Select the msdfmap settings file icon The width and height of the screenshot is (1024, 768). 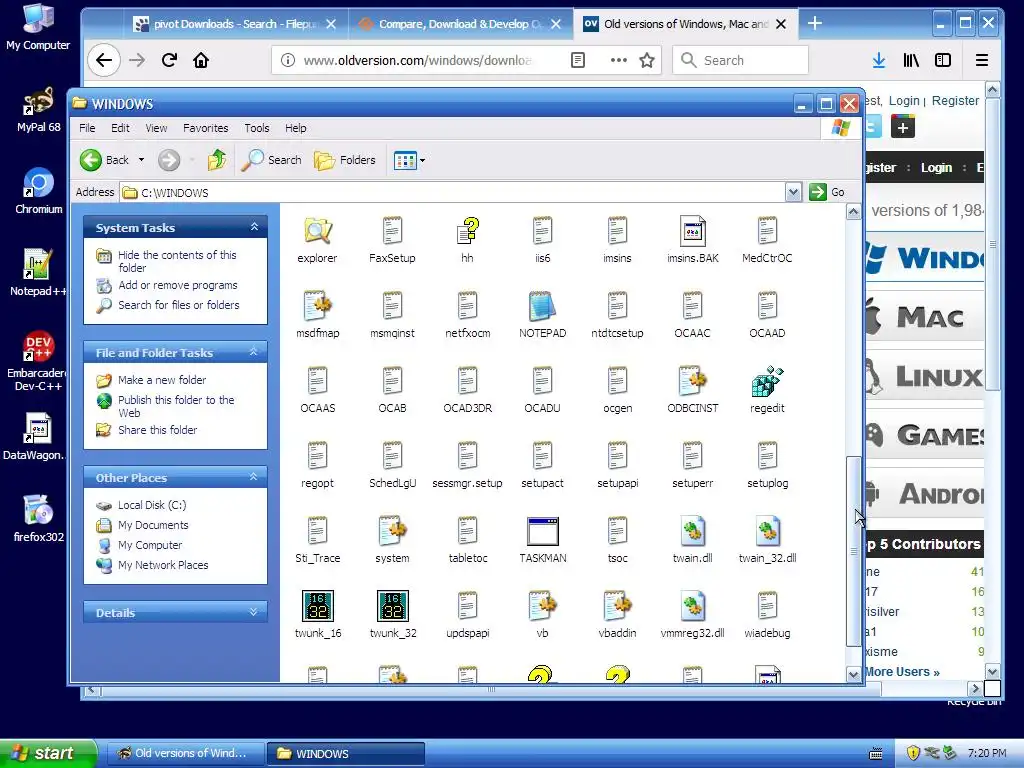(317, 306)
